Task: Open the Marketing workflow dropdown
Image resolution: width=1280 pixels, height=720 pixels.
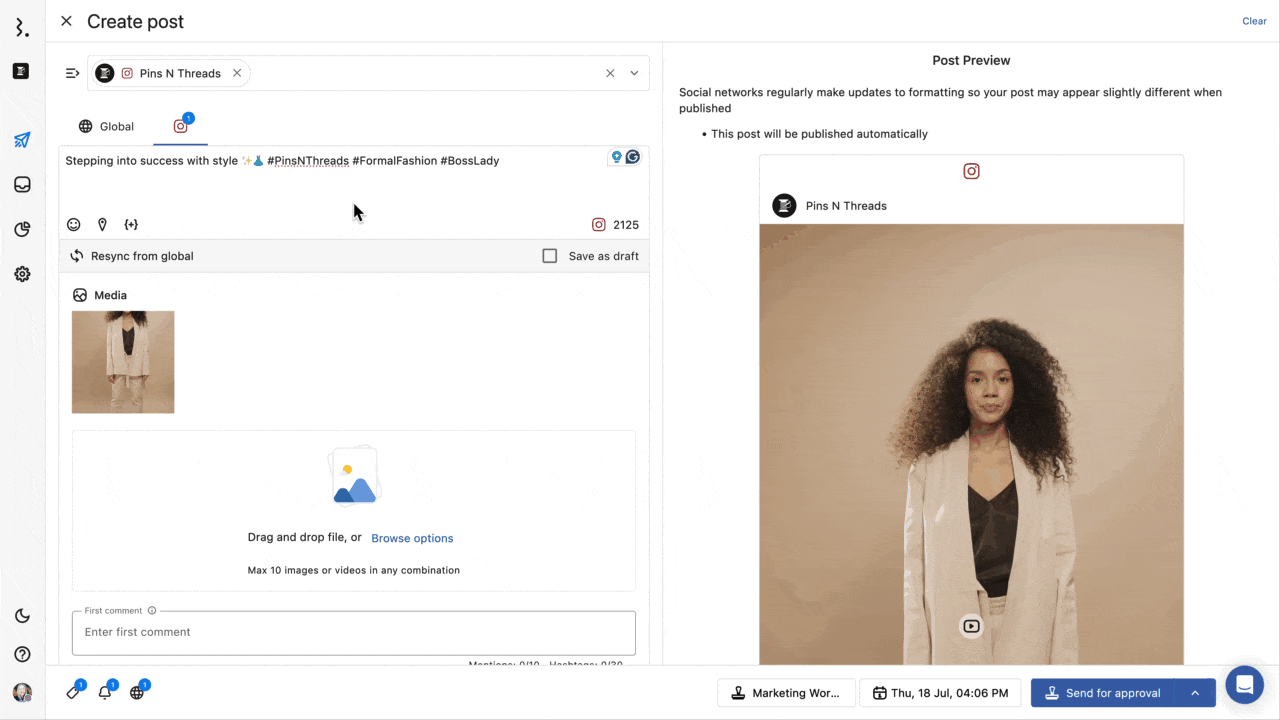Action: click(786, 693)
